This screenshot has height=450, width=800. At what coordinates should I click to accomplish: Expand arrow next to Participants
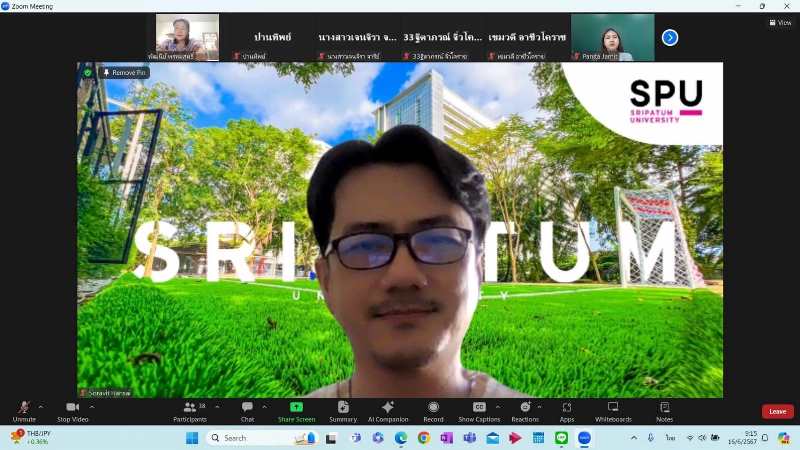[x=217, y=407]
